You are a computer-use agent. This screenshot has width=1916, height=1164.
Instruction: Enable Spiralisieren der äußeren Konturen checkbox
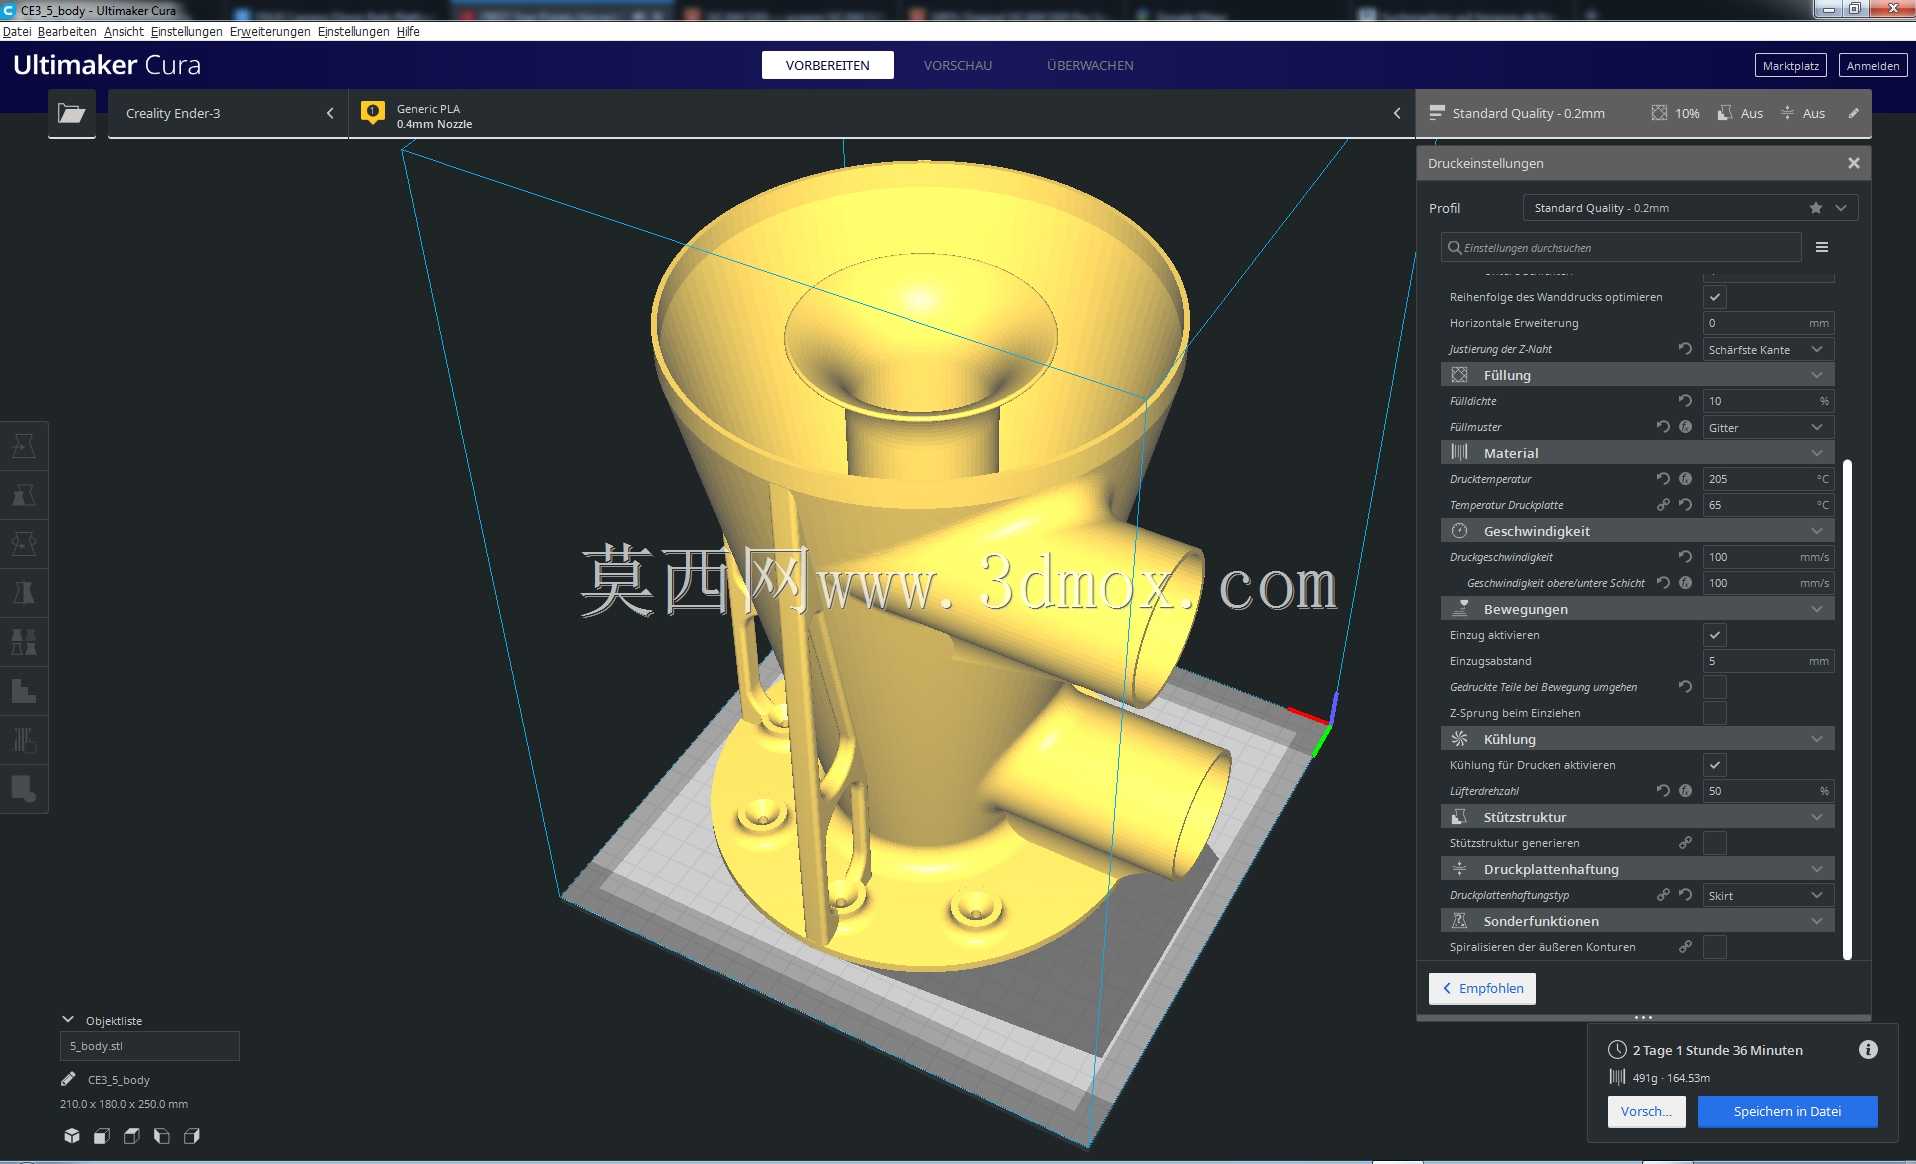pos(1715,947)
